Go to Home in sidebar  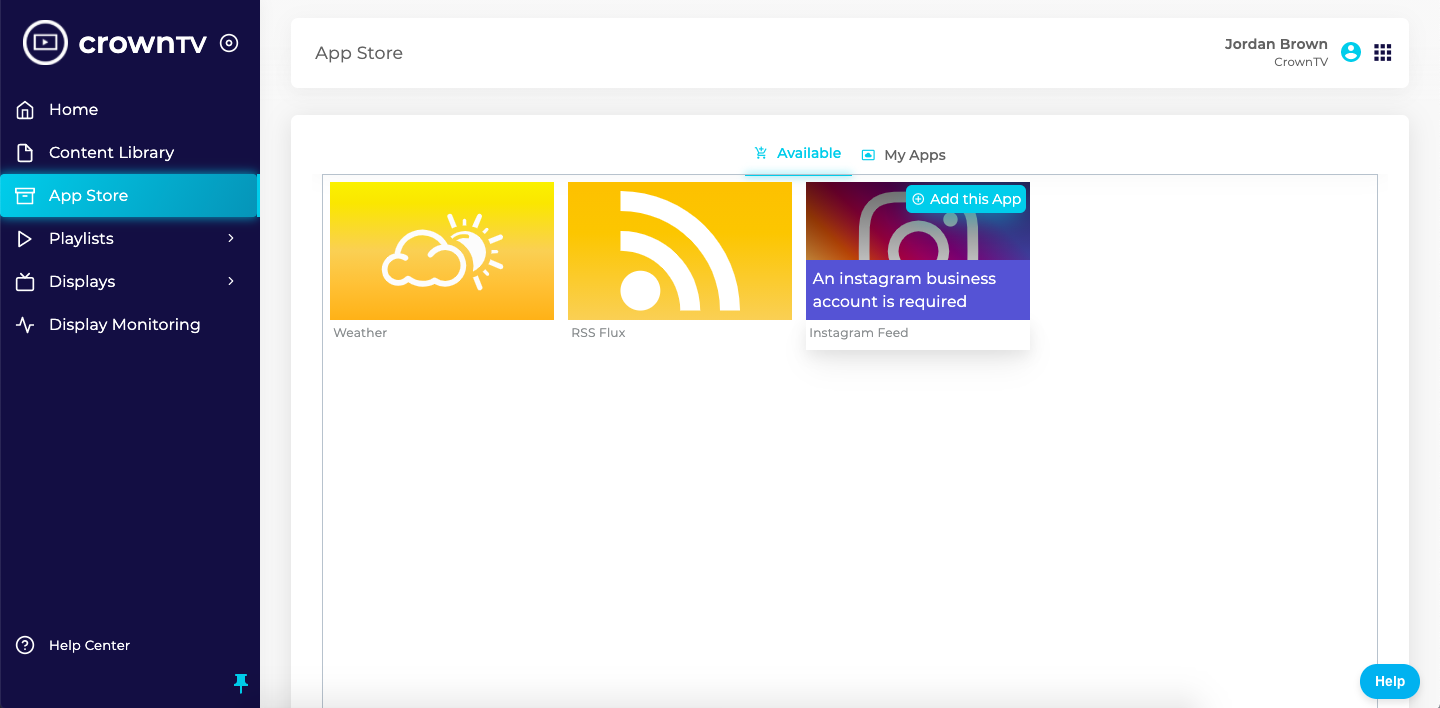(x=130, y=110)
